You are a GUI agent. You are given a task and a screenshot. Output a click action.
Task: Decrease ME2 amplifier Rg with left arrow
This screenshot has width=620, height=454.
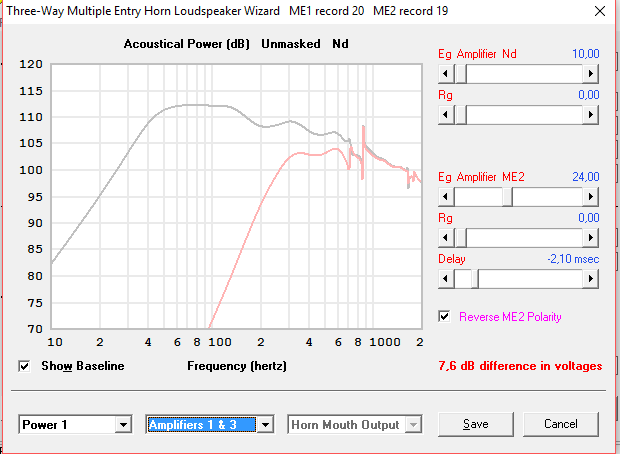pyautogui.click(x=446, y=238)
